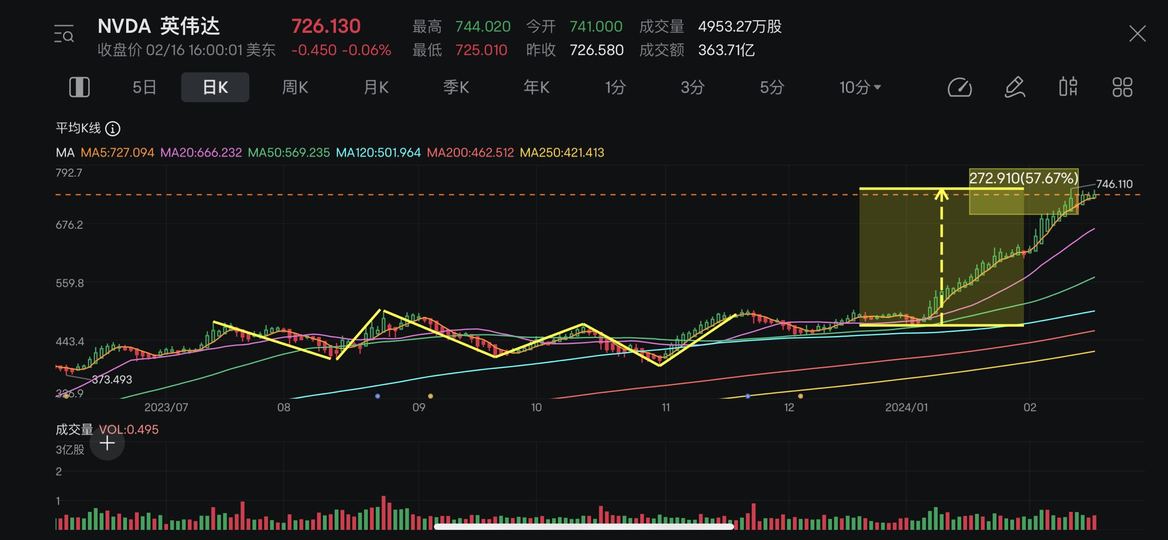Screen dimensions: 1168x540
Task: Click the 726.130 last price
Action: pos(326,27)
